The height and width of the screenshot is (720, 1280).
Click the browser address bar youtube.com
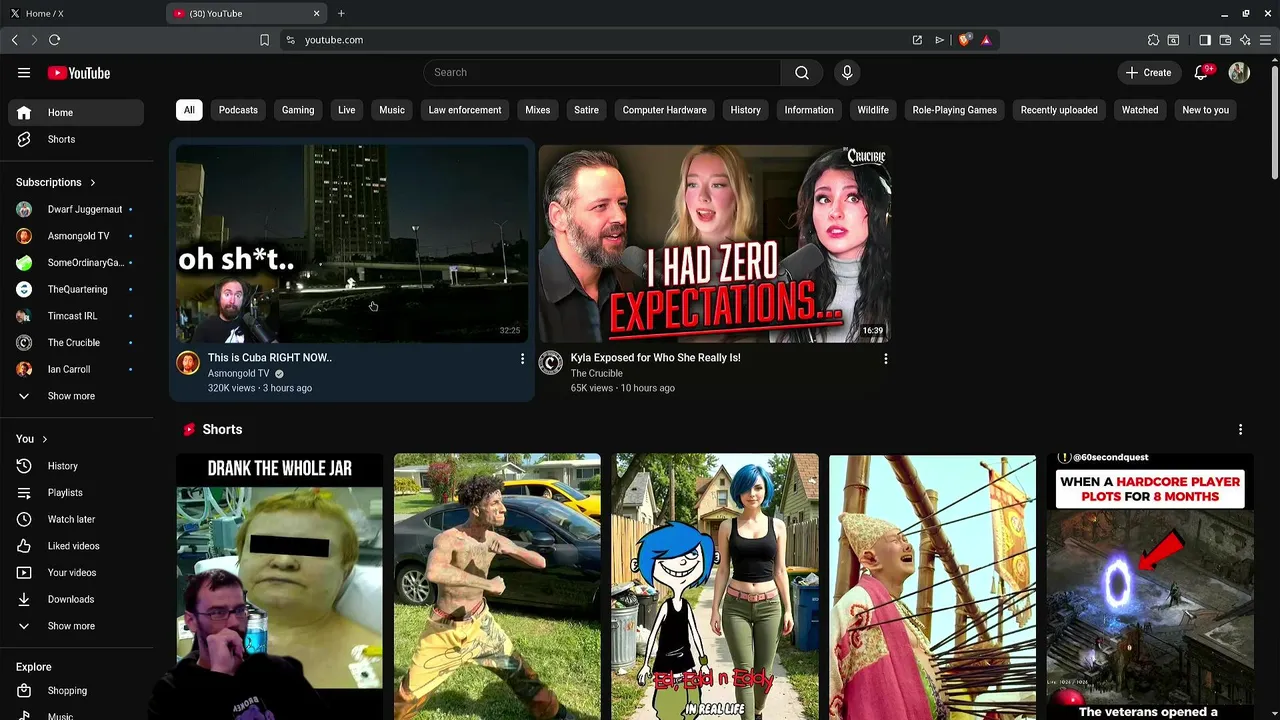tap(333, 40)
